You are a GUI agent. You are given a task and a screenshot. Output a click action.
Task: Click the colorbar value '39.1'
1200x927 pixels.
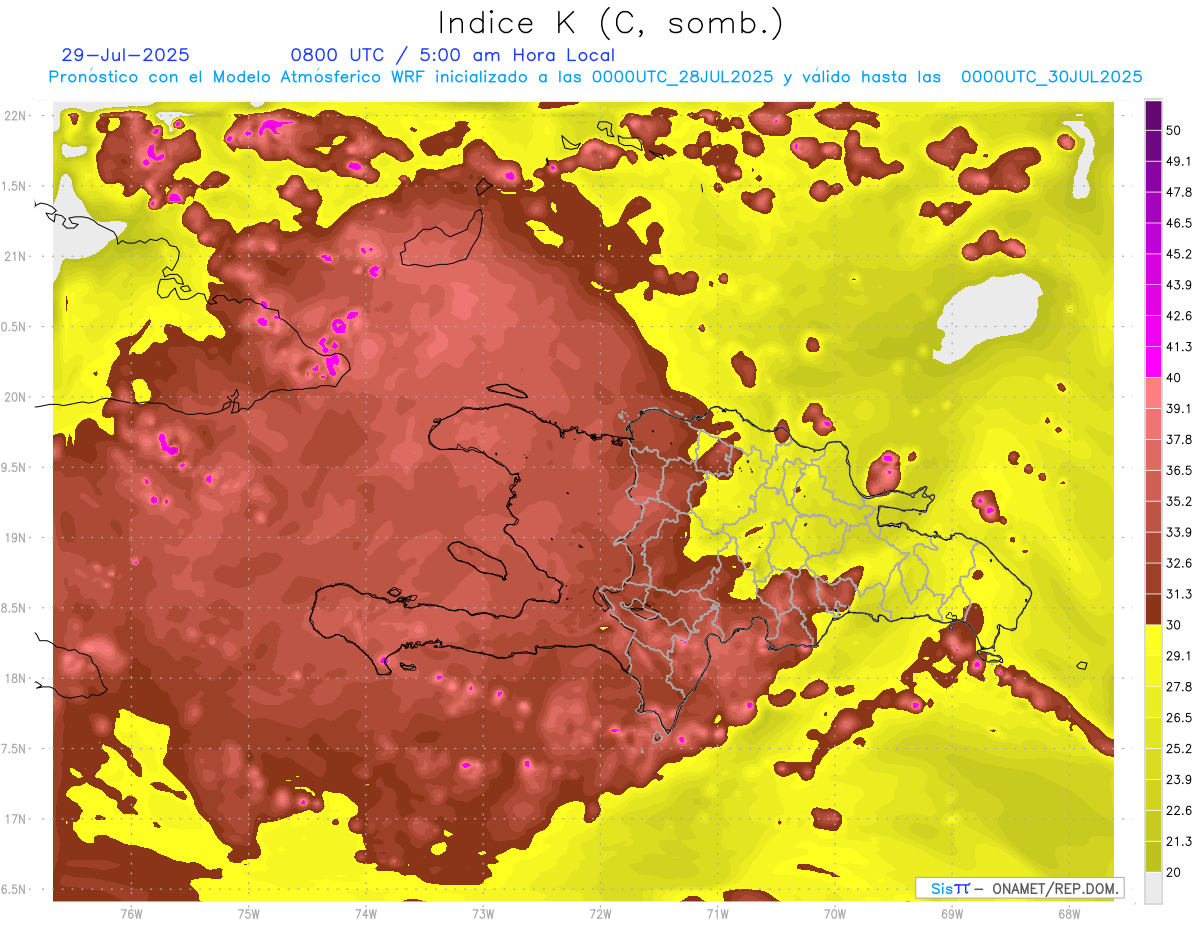(1178, 409)
